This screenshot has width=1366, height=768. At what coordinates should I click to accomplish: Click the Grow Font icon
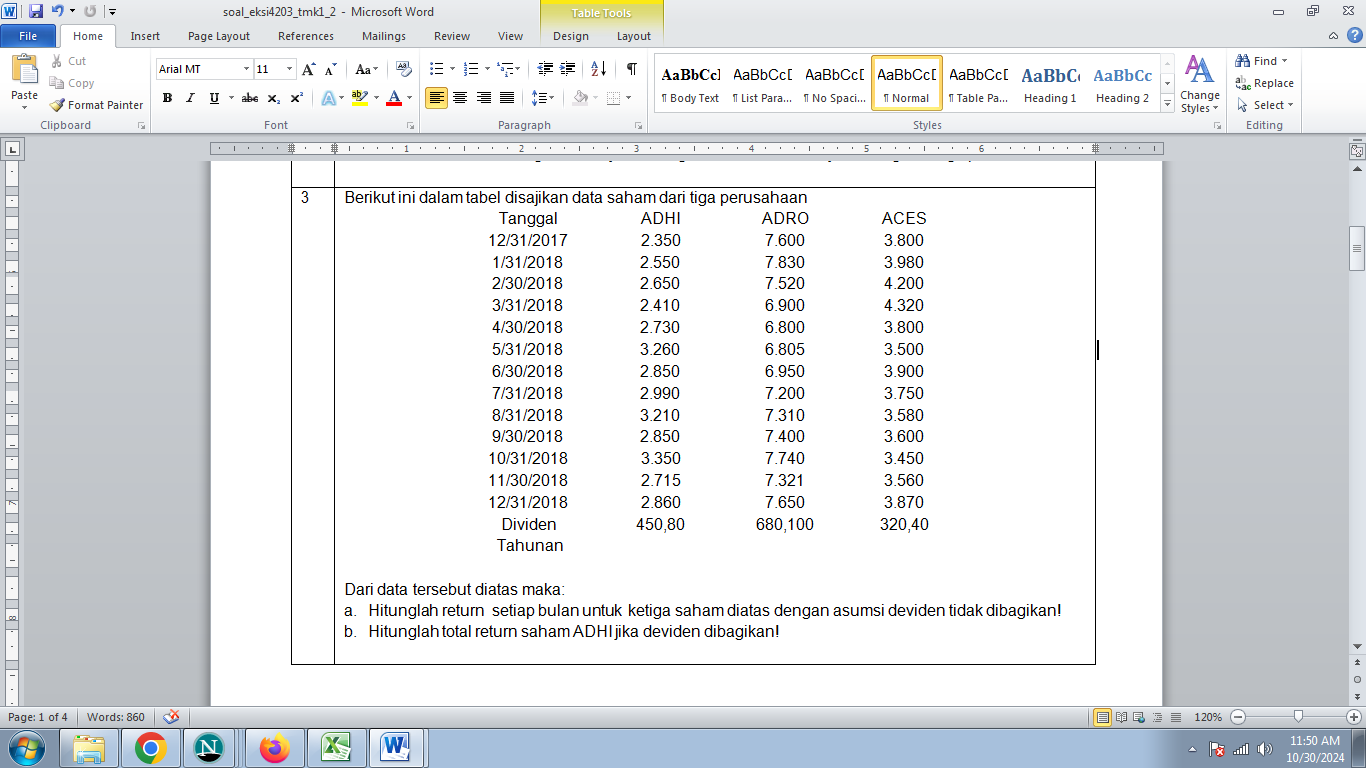(x=308, y=69)
